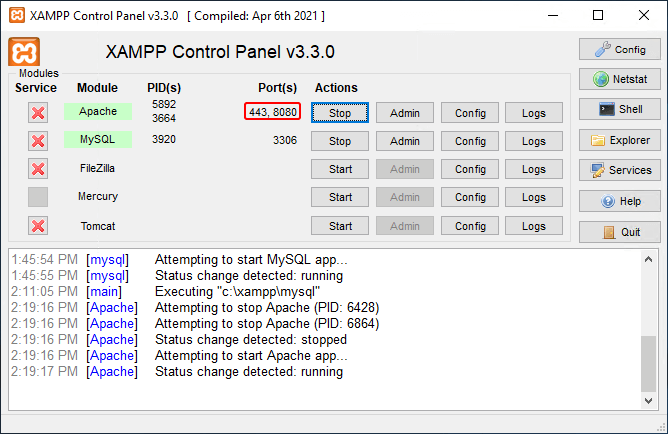The height and width of the screenshot is (434, 668).
Task: Click MySQL PID 3920
Action: pyautogui.click(x=164, y=139)
